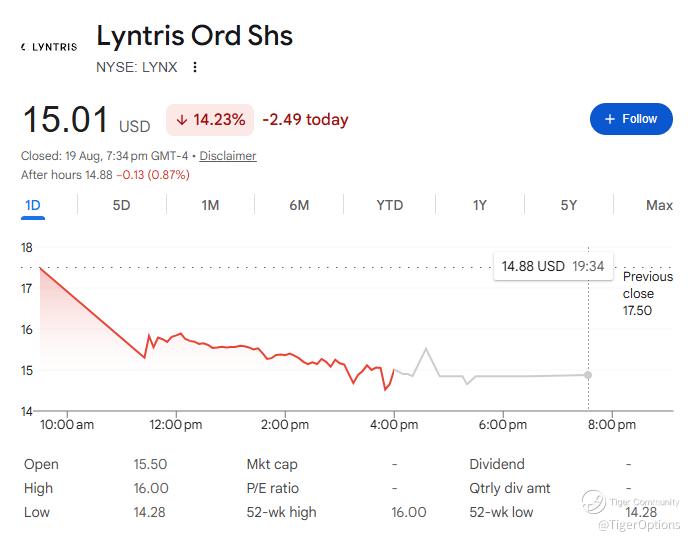693x540 pixels.
Task: Click the Tiger Community watermark logo
Action: point(593,502)
